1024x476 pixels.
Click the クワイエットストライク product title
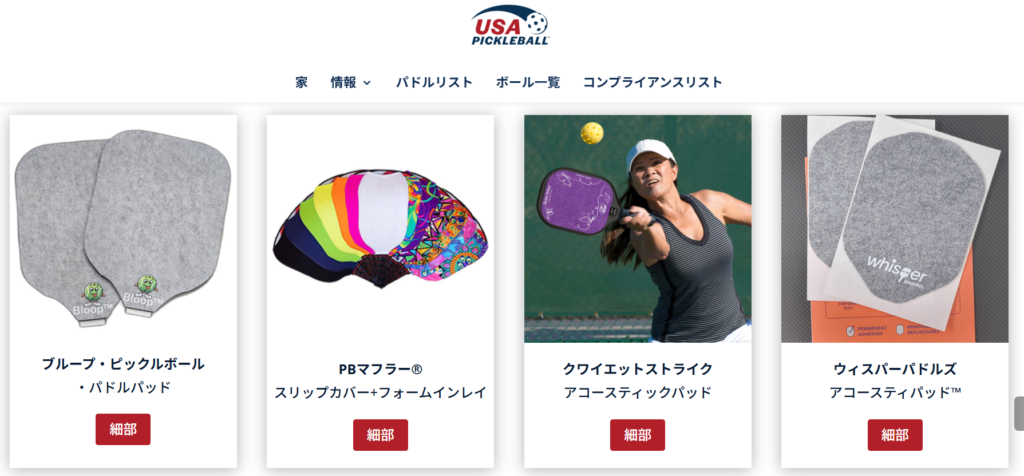tap(637, 369)
